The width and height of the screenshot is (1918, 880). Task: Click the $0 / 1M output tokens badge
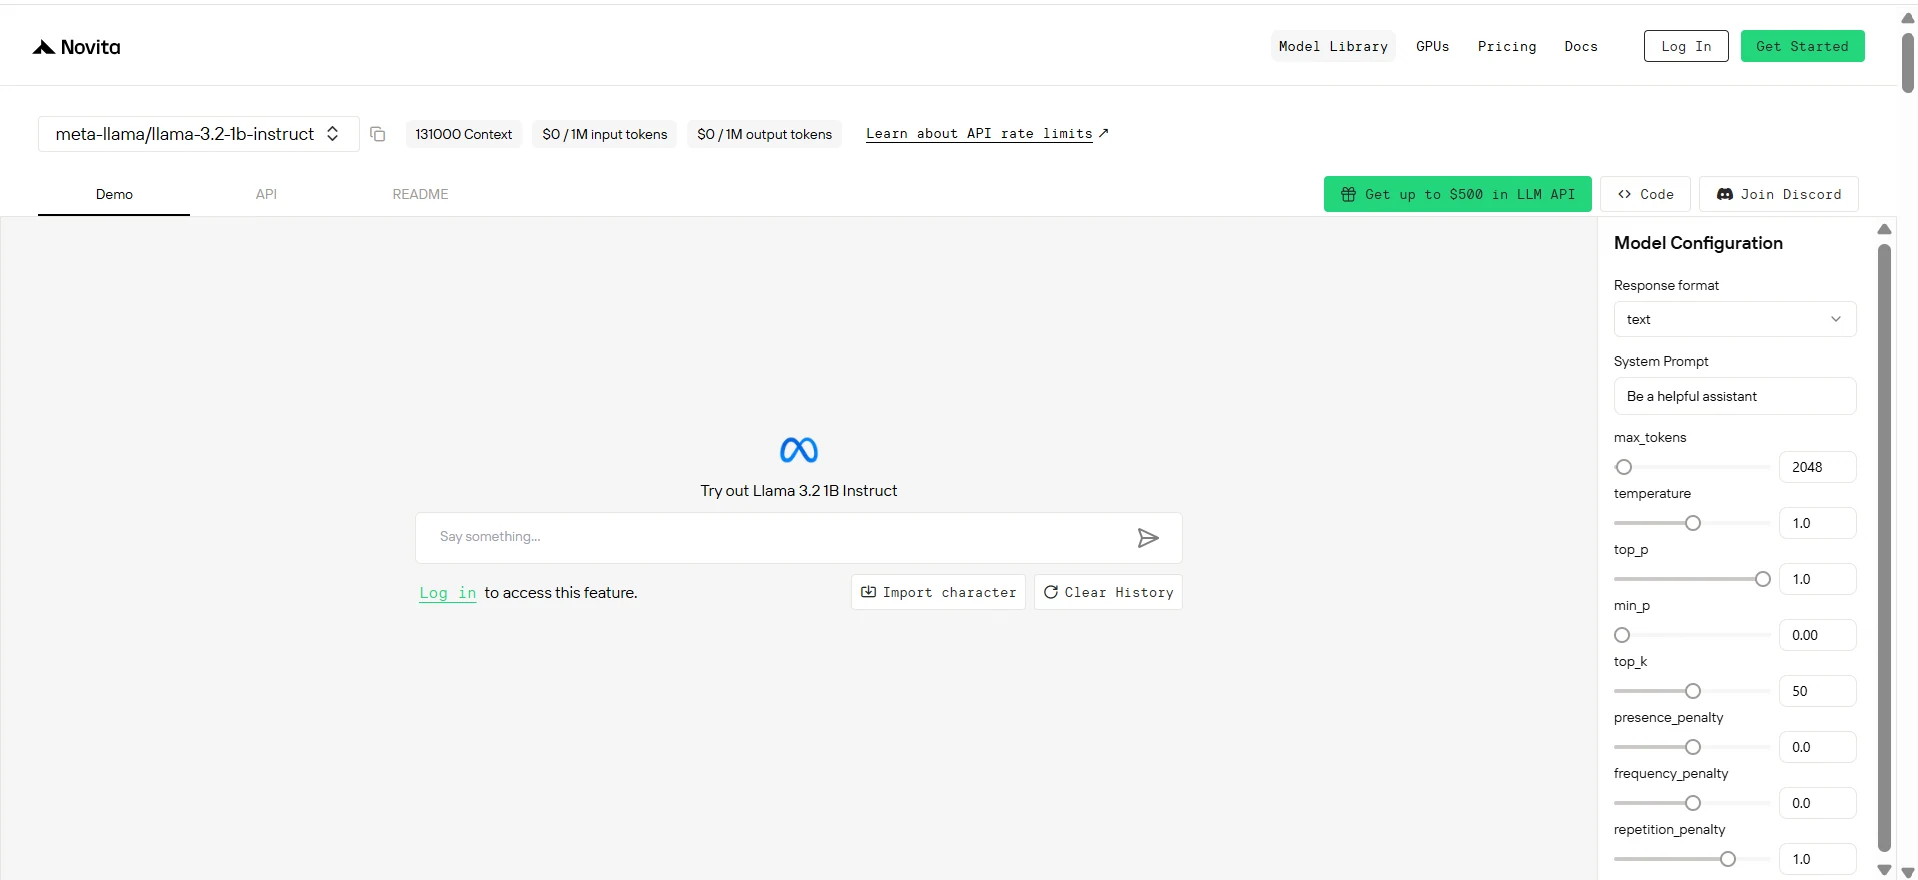(x=764, y=134)
